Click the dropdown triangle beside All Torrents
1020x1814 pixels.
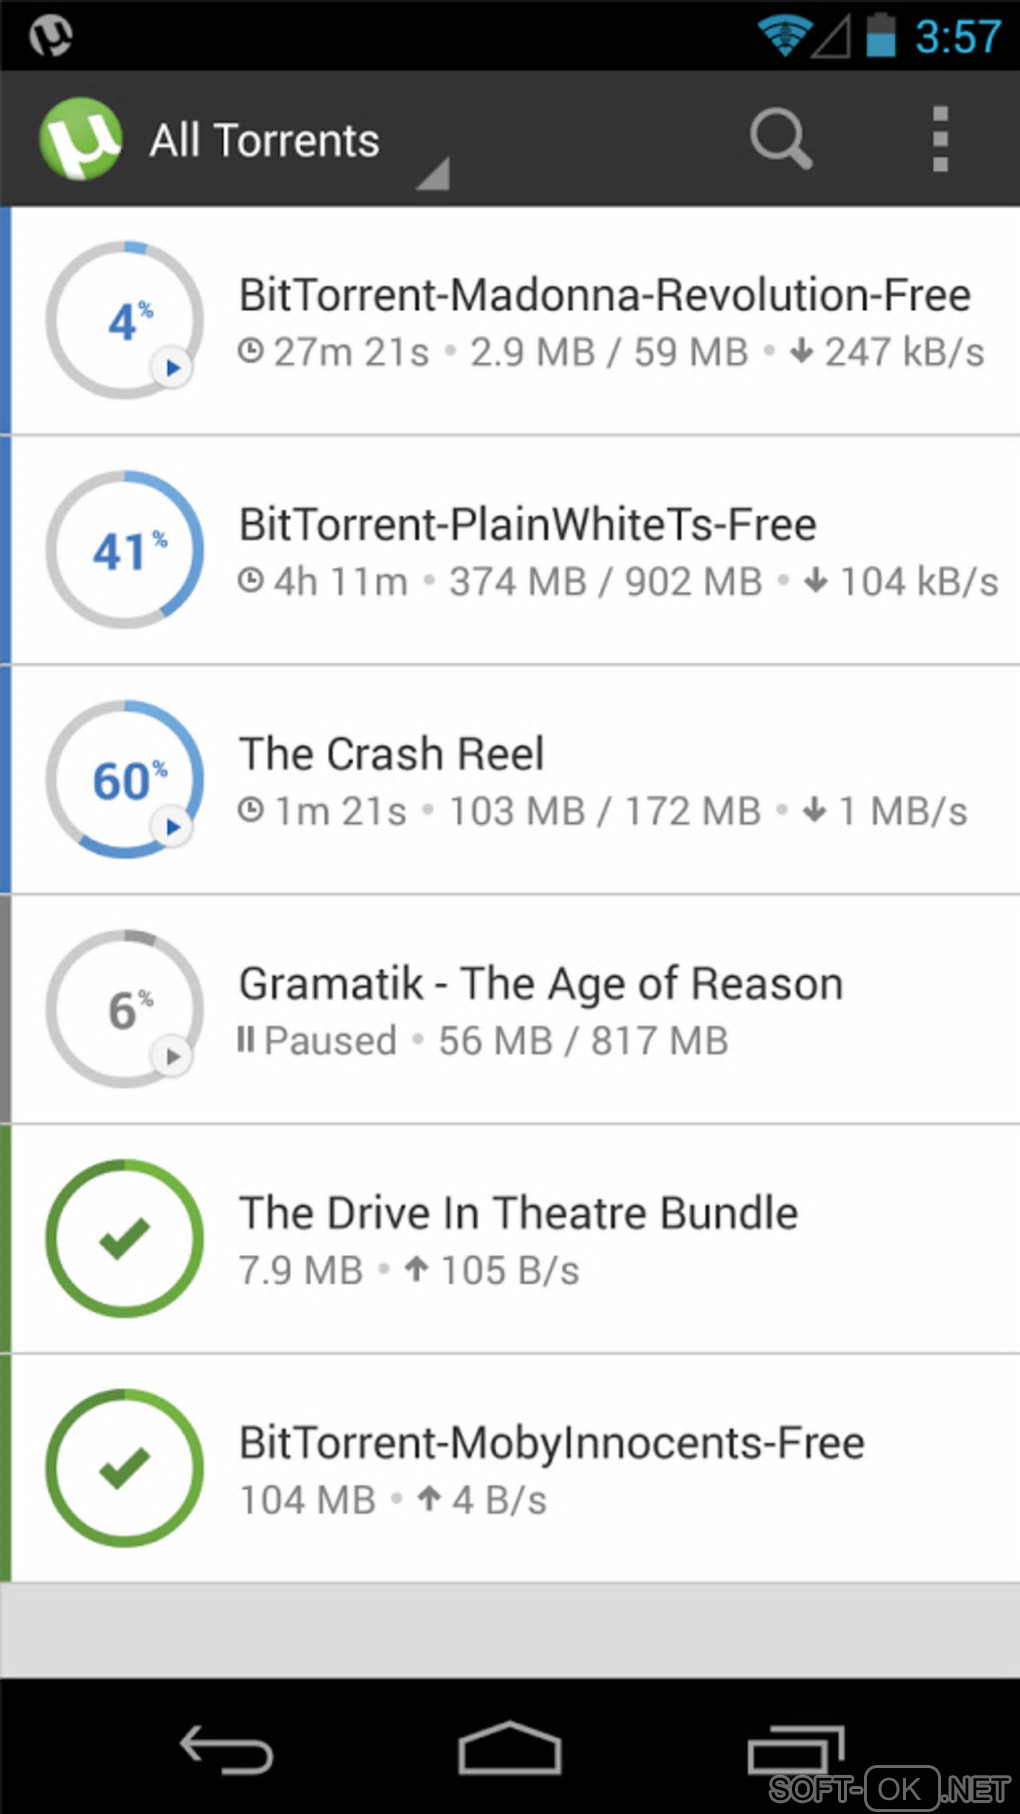(434, 175)
